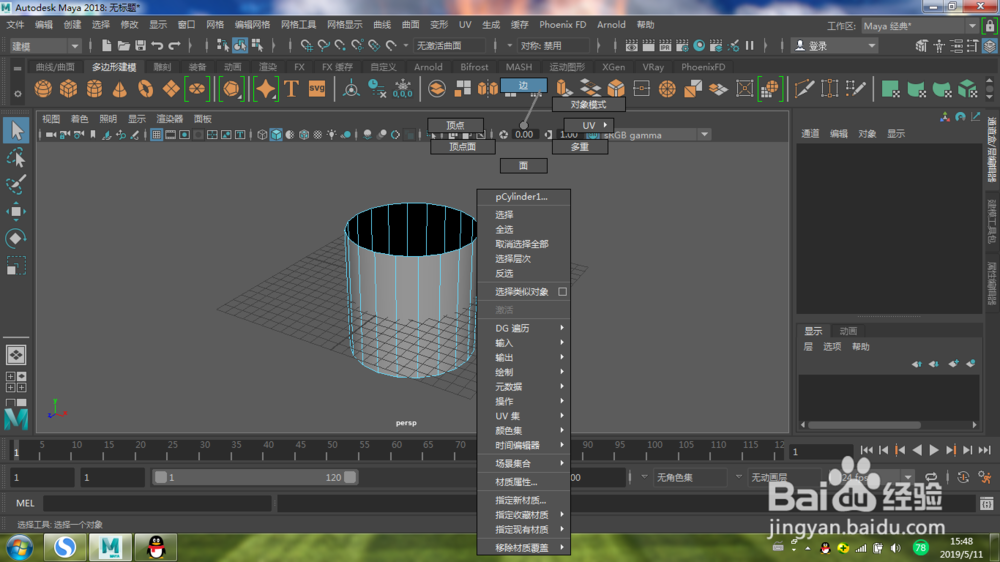This screenshot has width=1000, height=562.
Task: Expand the 指定收藏材质 submenu
Action: pyautogui.click(x=524, y=515)
